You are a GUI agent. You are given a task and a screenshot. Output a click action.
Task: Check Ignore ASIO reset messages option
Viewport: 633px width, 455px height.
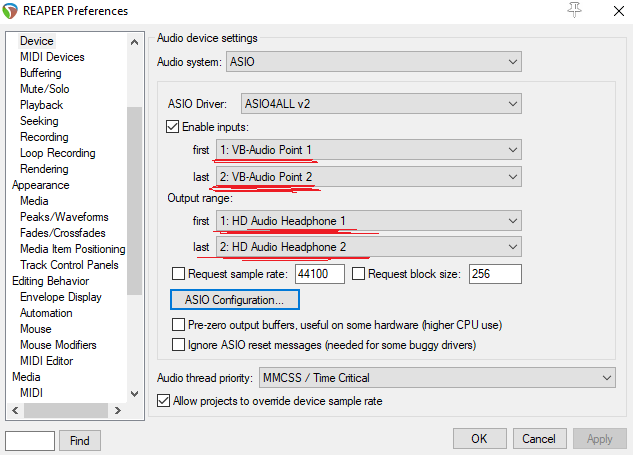pos(178,345)
